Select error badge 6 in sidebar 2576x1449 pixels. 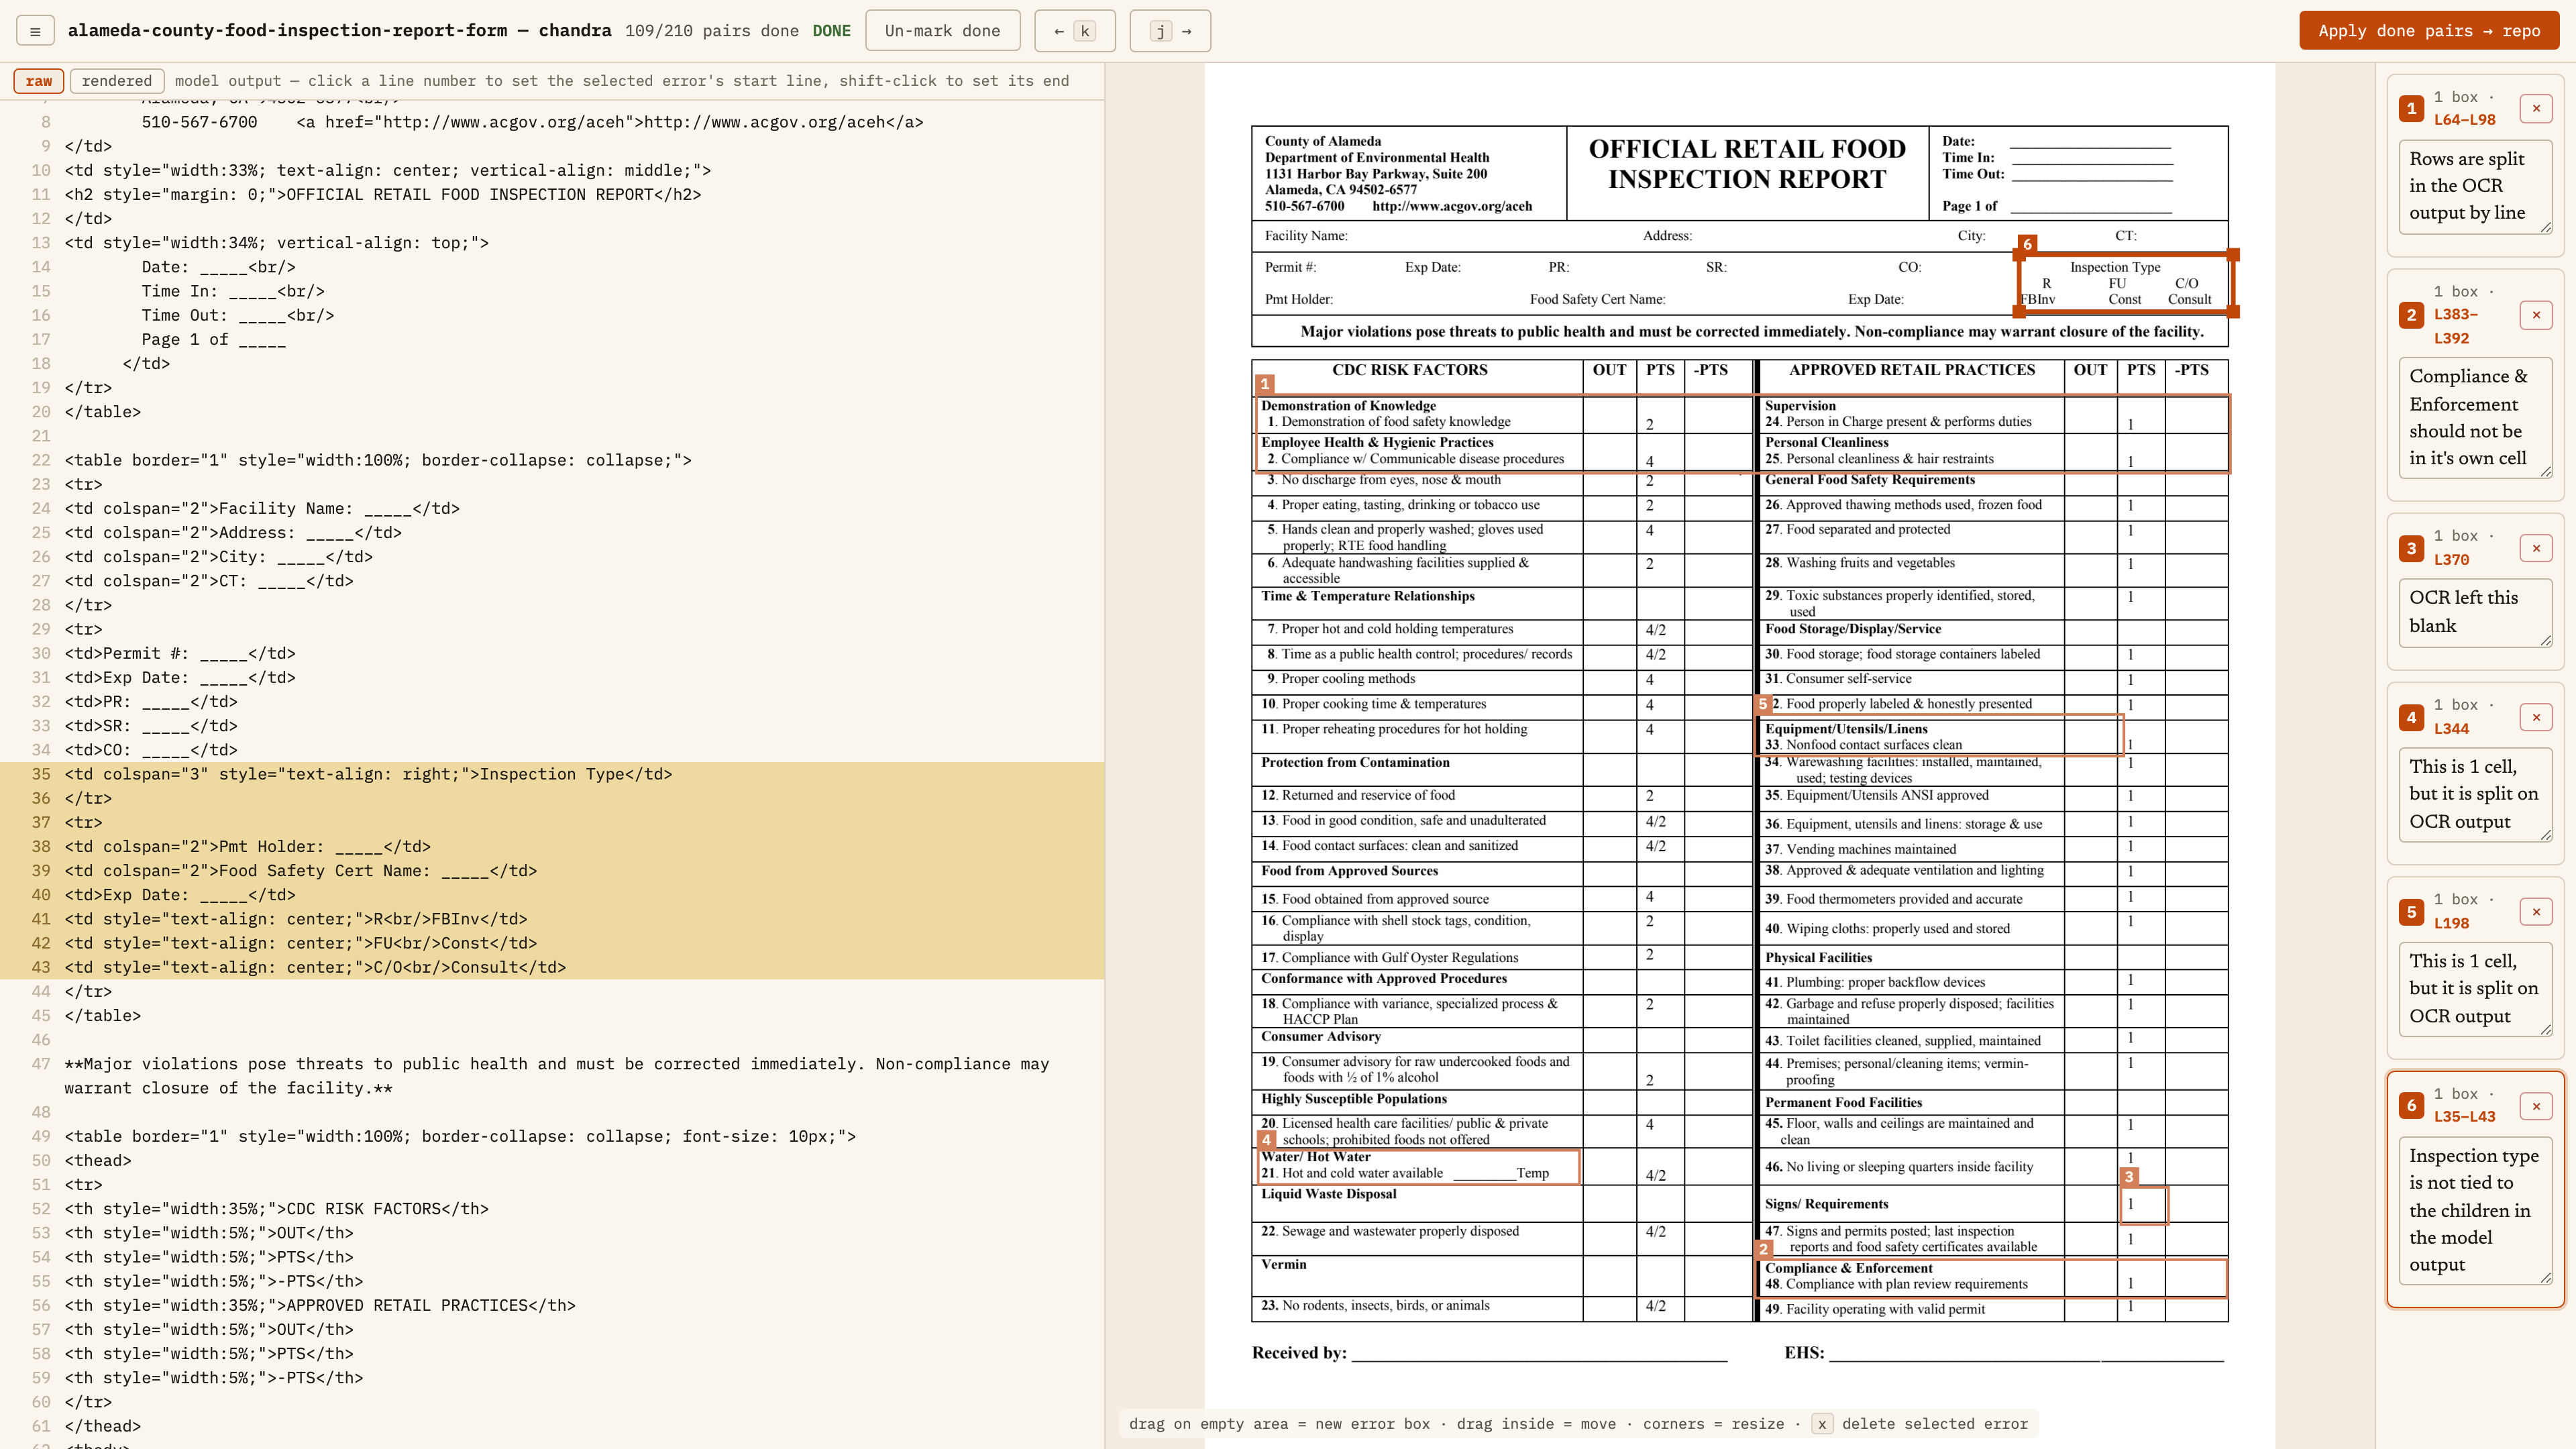tap(2411, 1106)
